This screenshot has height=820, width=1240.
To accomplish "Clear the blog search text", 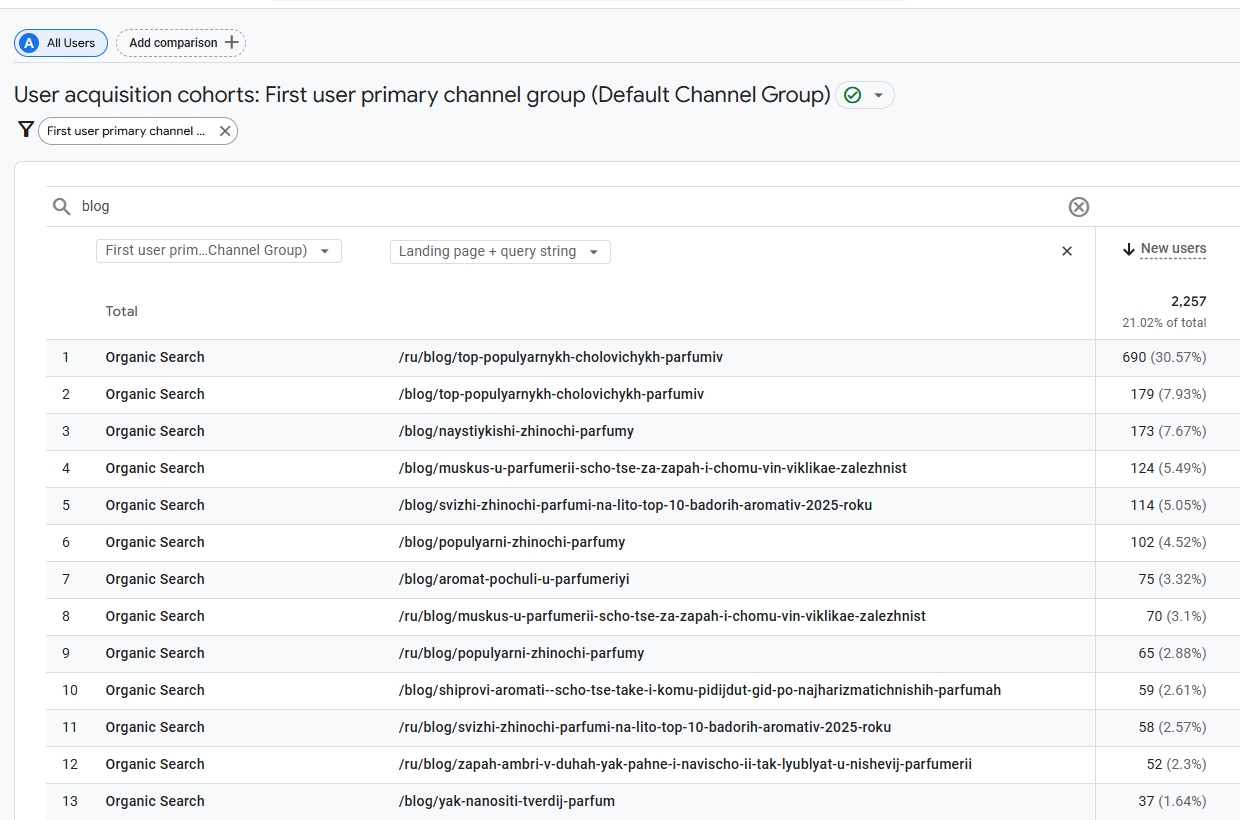I will [x=1078, y=207].
